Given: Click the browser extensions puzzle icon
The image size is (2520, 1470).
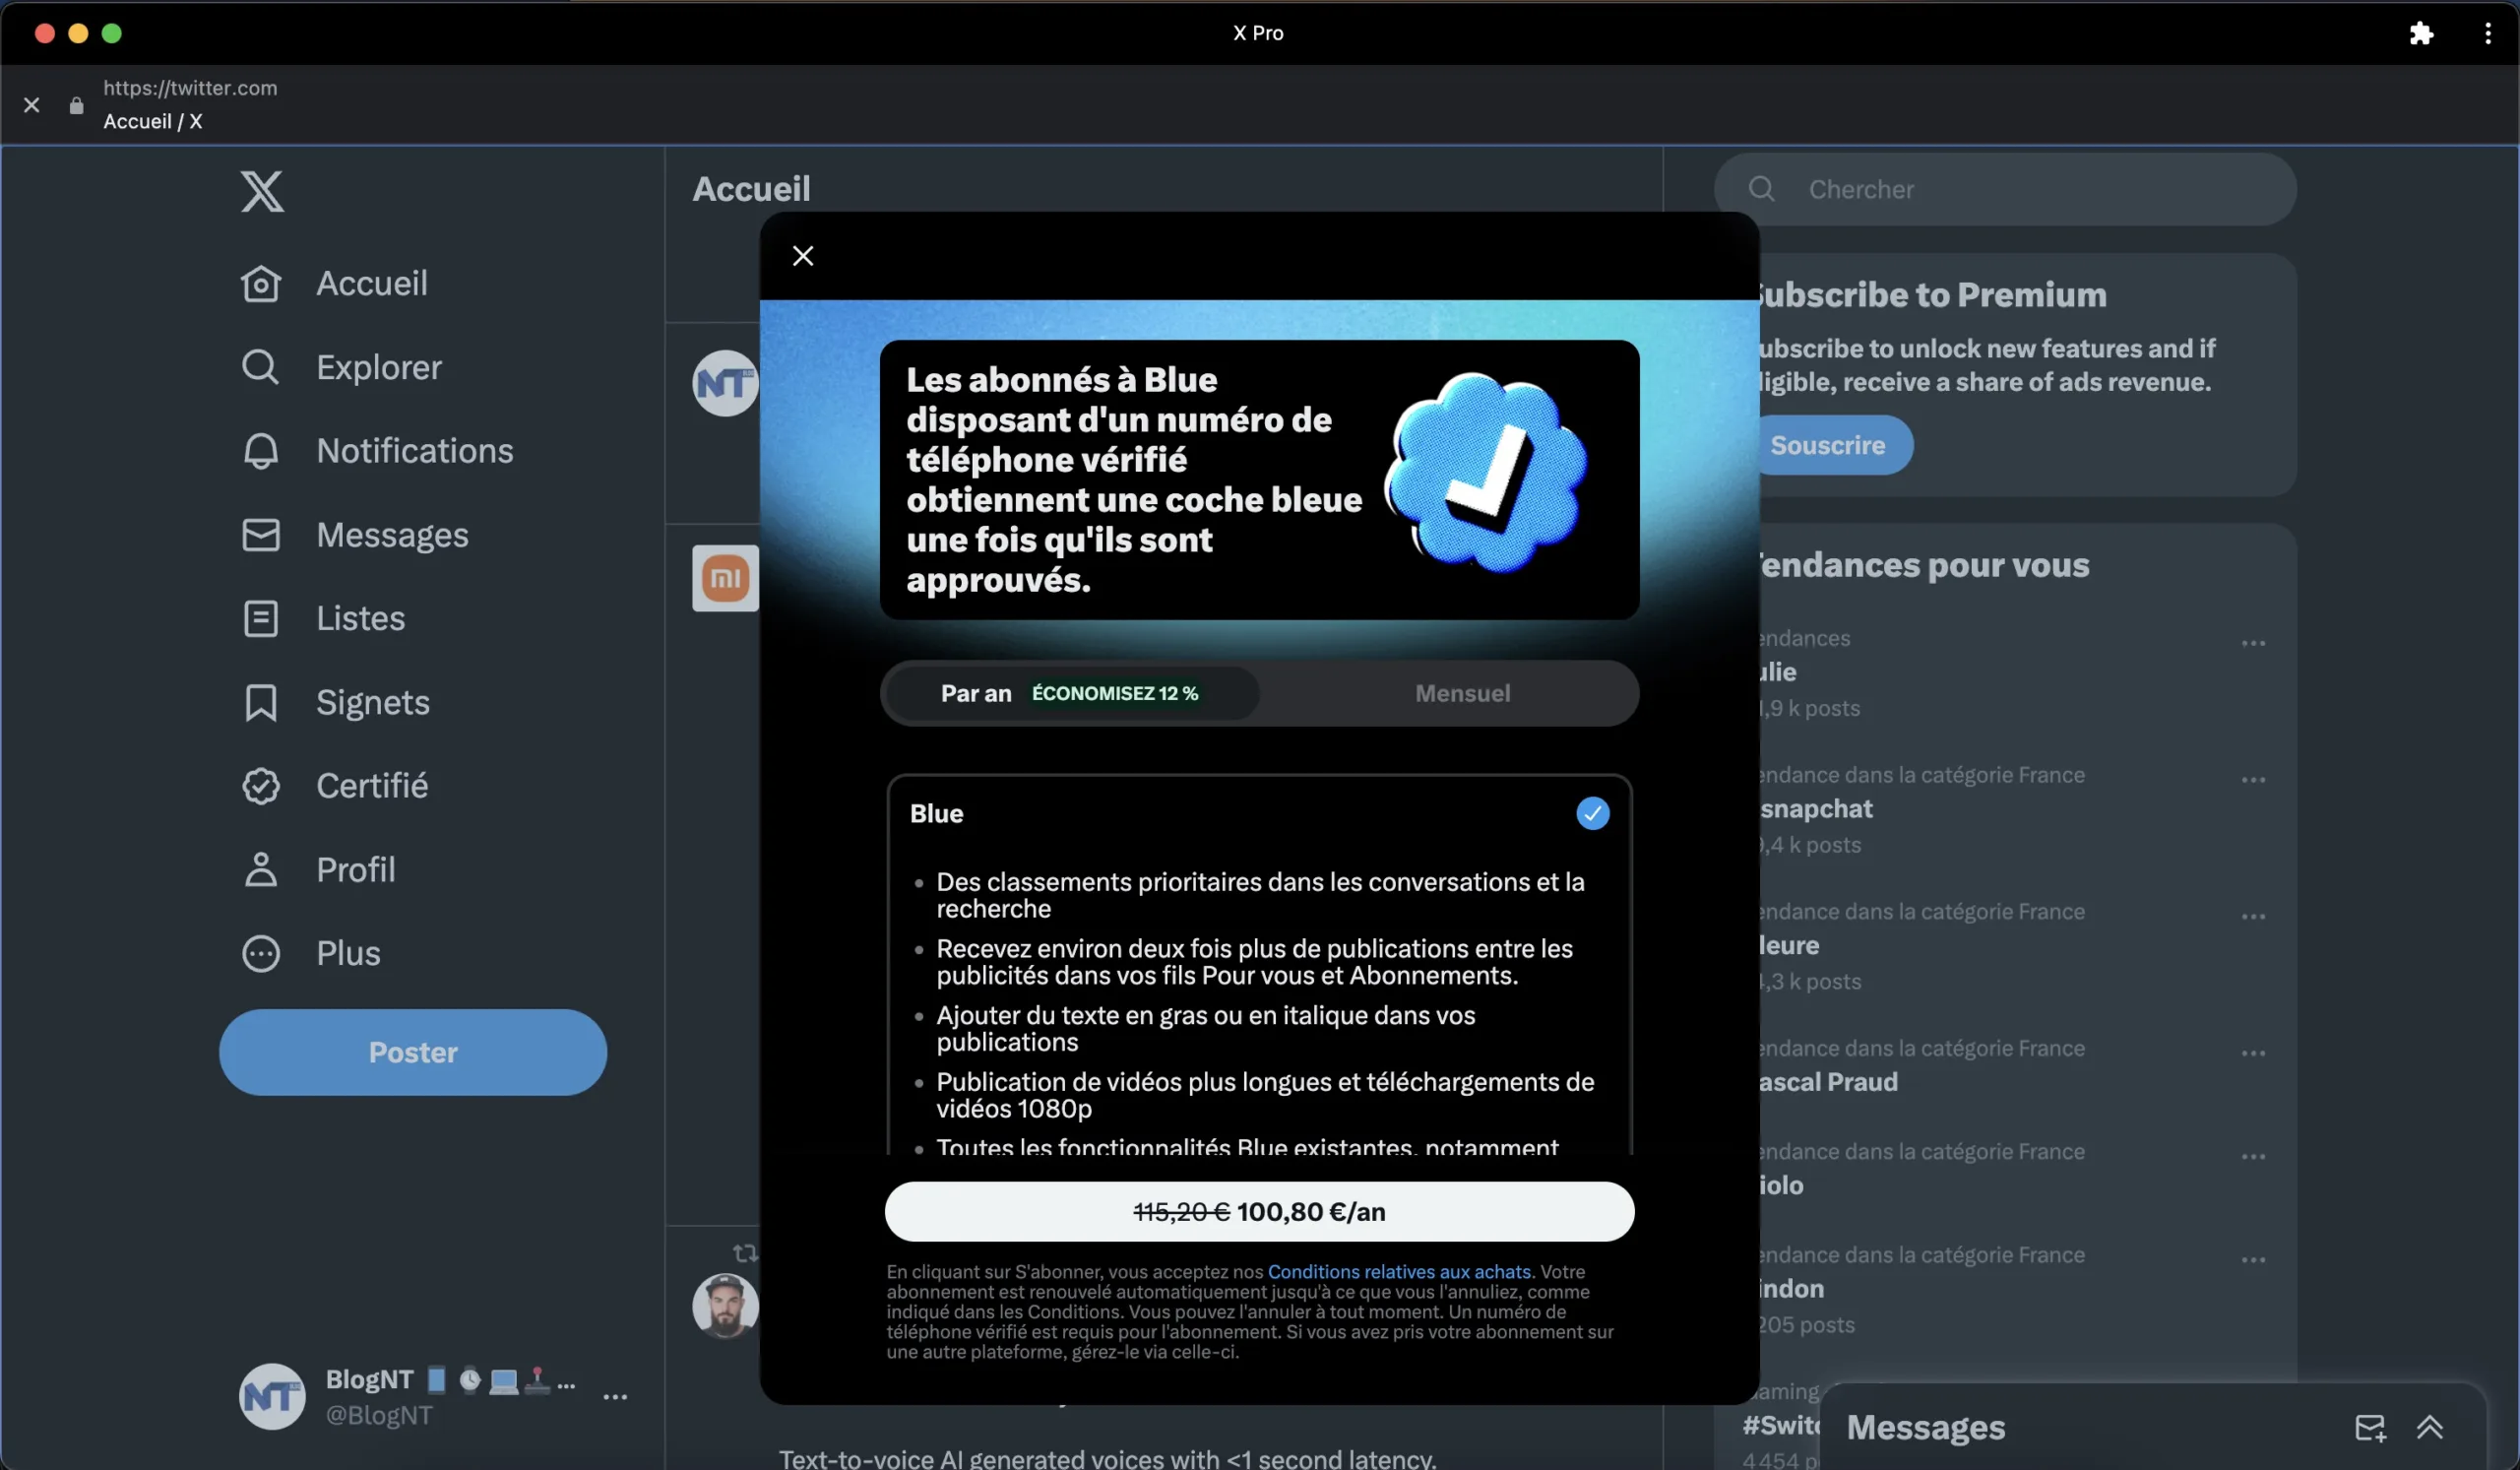Looking at the screenshot, I should point(2421,33).
